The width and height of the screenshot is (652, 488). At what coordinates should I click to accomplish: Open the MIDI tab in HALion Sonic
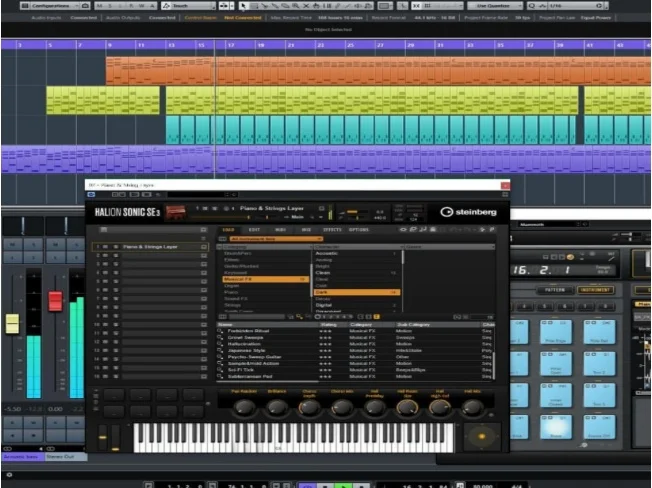[x=280, y=229]
